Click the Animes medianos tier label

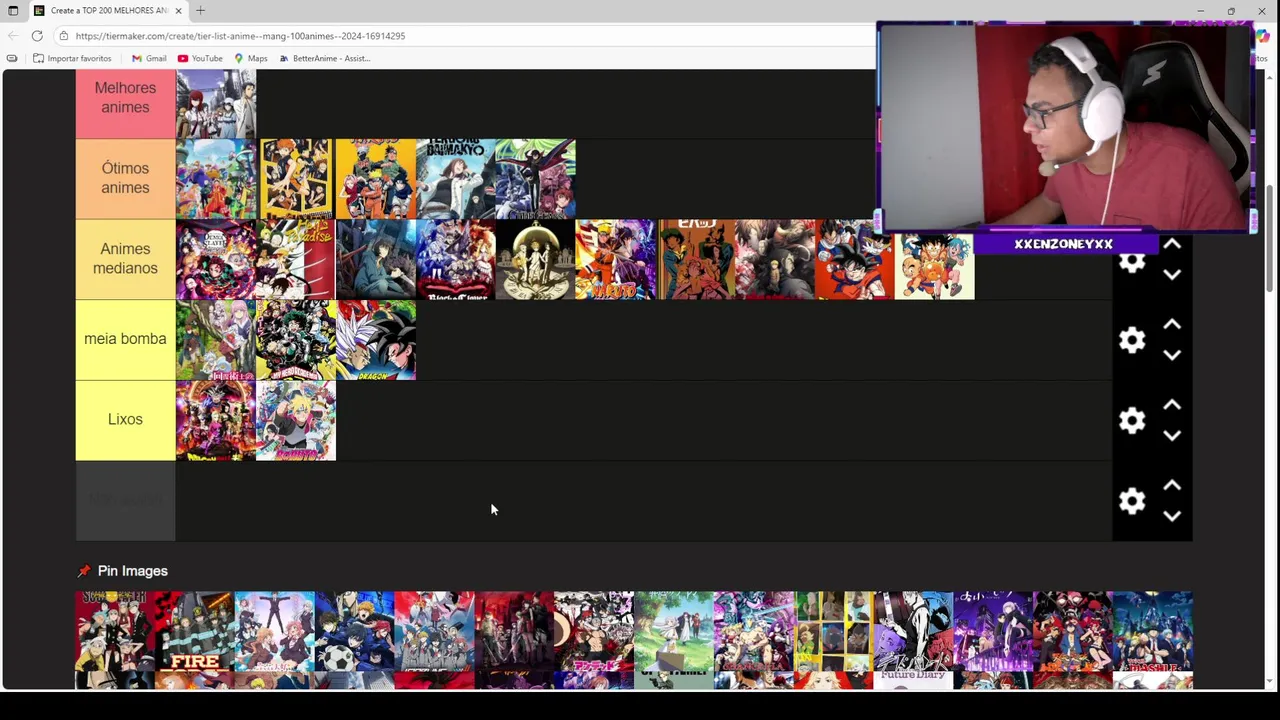[x=125, y=259]
